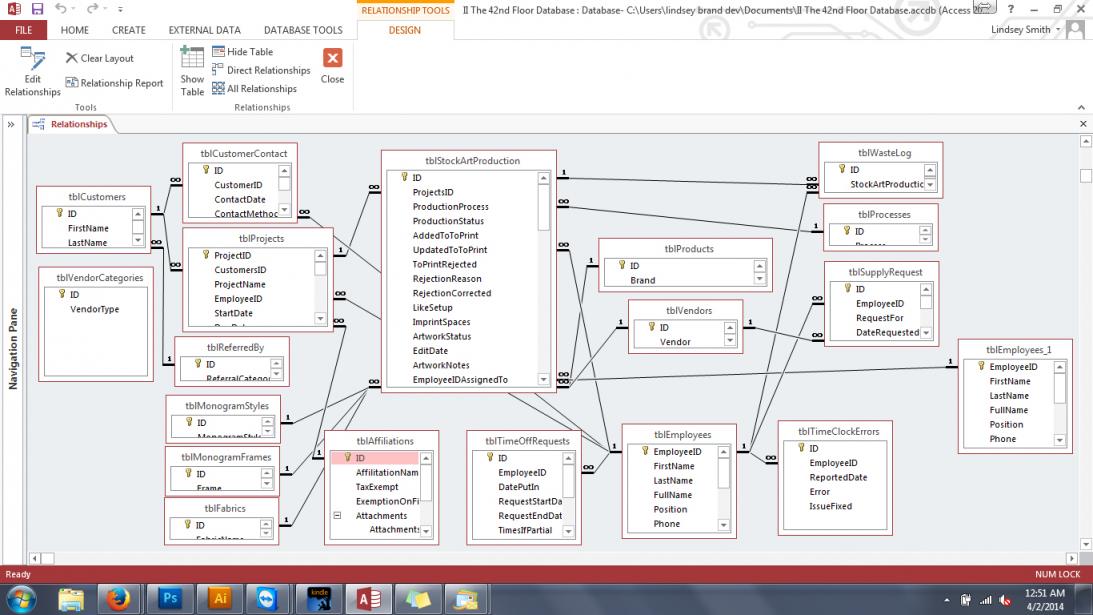Close the Relationships design view

pos(333,66)
